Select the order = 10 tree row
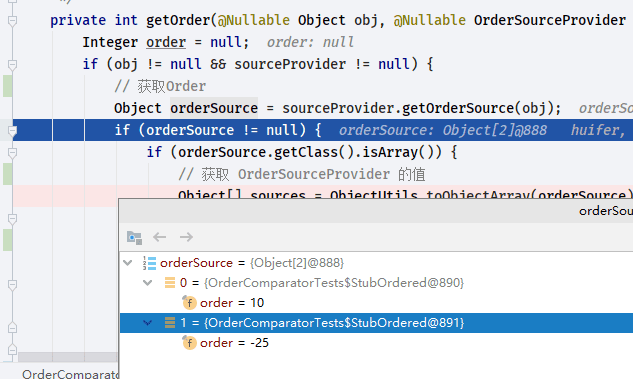The width and height of the screenshot is (633, 379). point(376,303)
